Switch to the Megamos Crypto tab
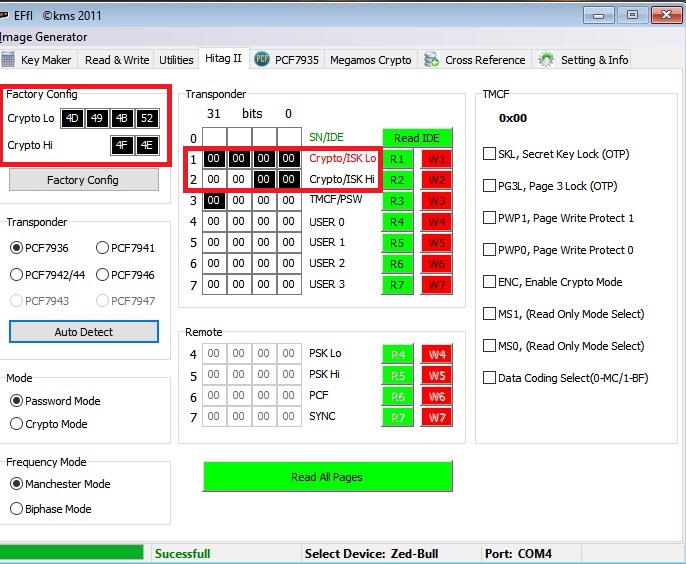The height and width of the screenshot is (564, 686). click(370, 60)
